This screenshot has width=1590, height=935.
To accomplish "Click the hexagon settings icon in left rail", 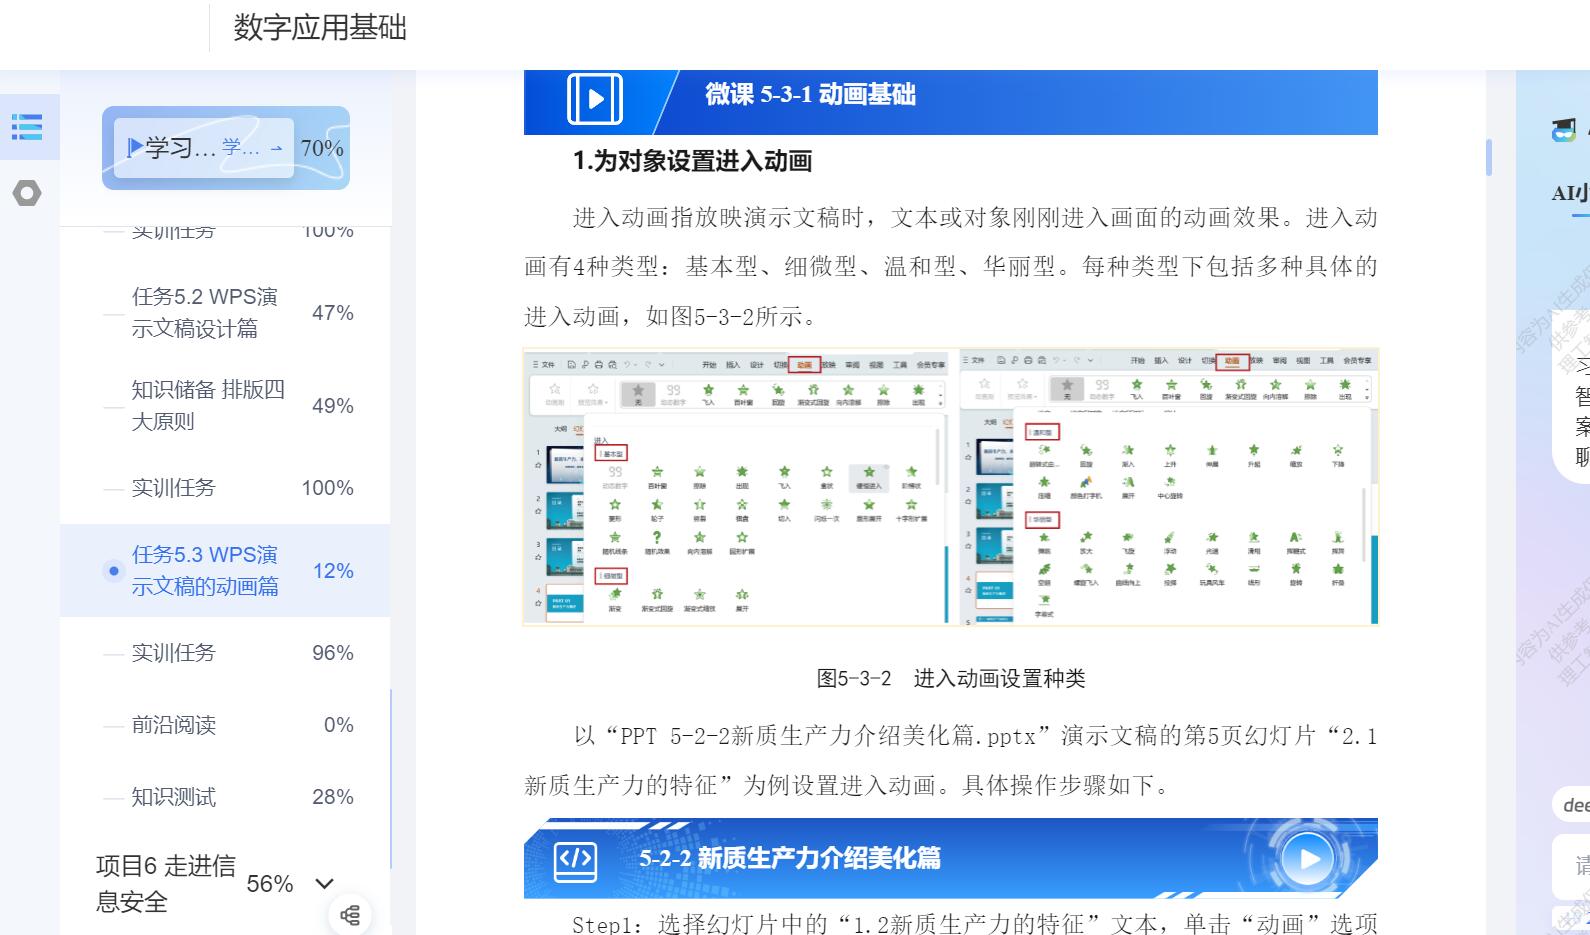I will [27, 193].
